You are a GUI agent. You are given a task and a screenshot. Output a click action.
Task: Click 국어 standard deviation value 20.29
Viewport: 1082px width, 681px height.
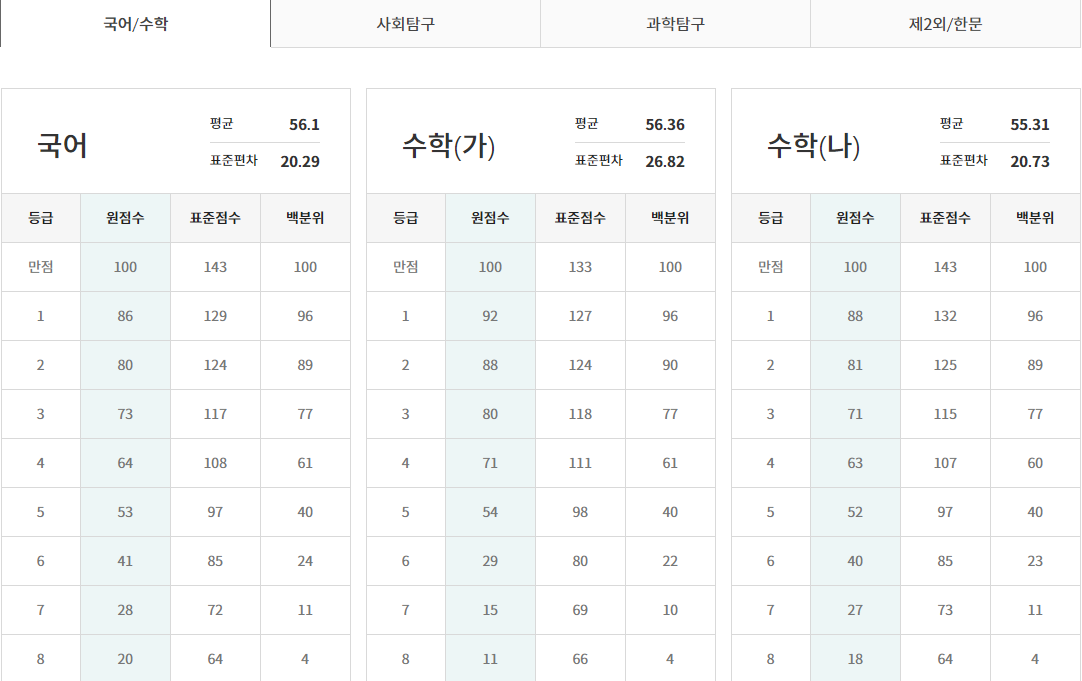[x=300, y=162]
